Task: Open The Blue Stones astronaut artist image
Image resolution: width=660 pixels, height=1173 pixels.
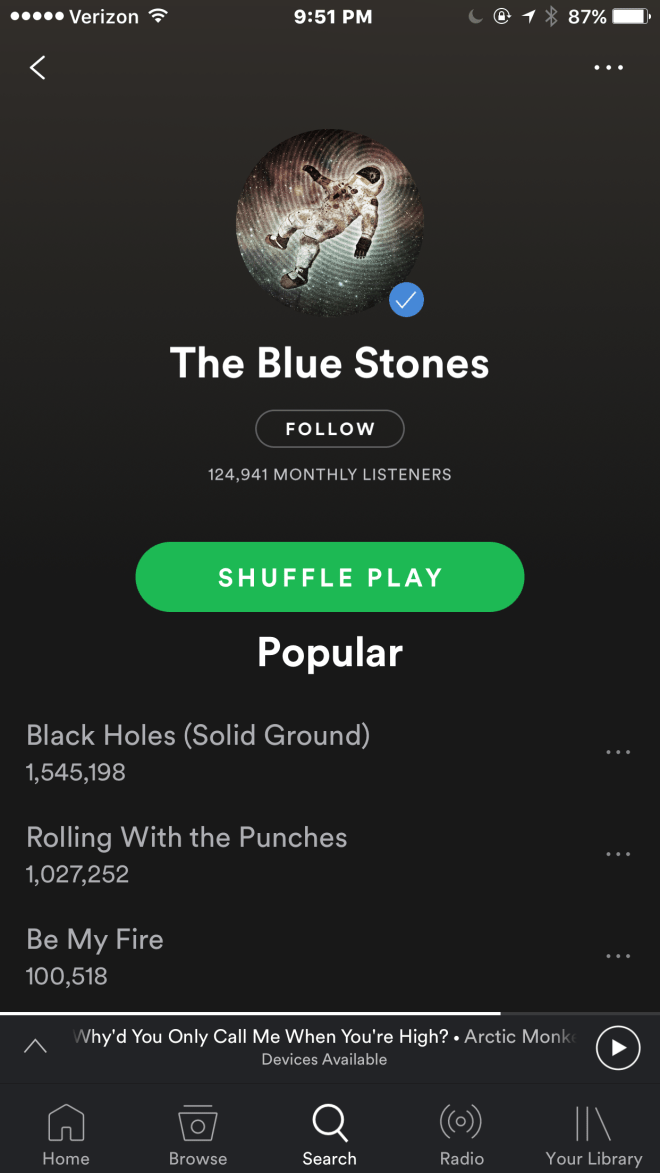Action: coord(330,222)
